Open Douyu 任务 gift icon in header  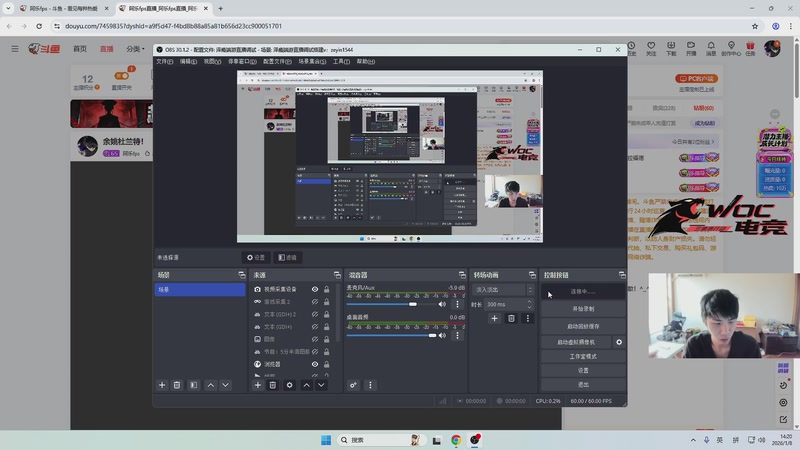[750, 48]
